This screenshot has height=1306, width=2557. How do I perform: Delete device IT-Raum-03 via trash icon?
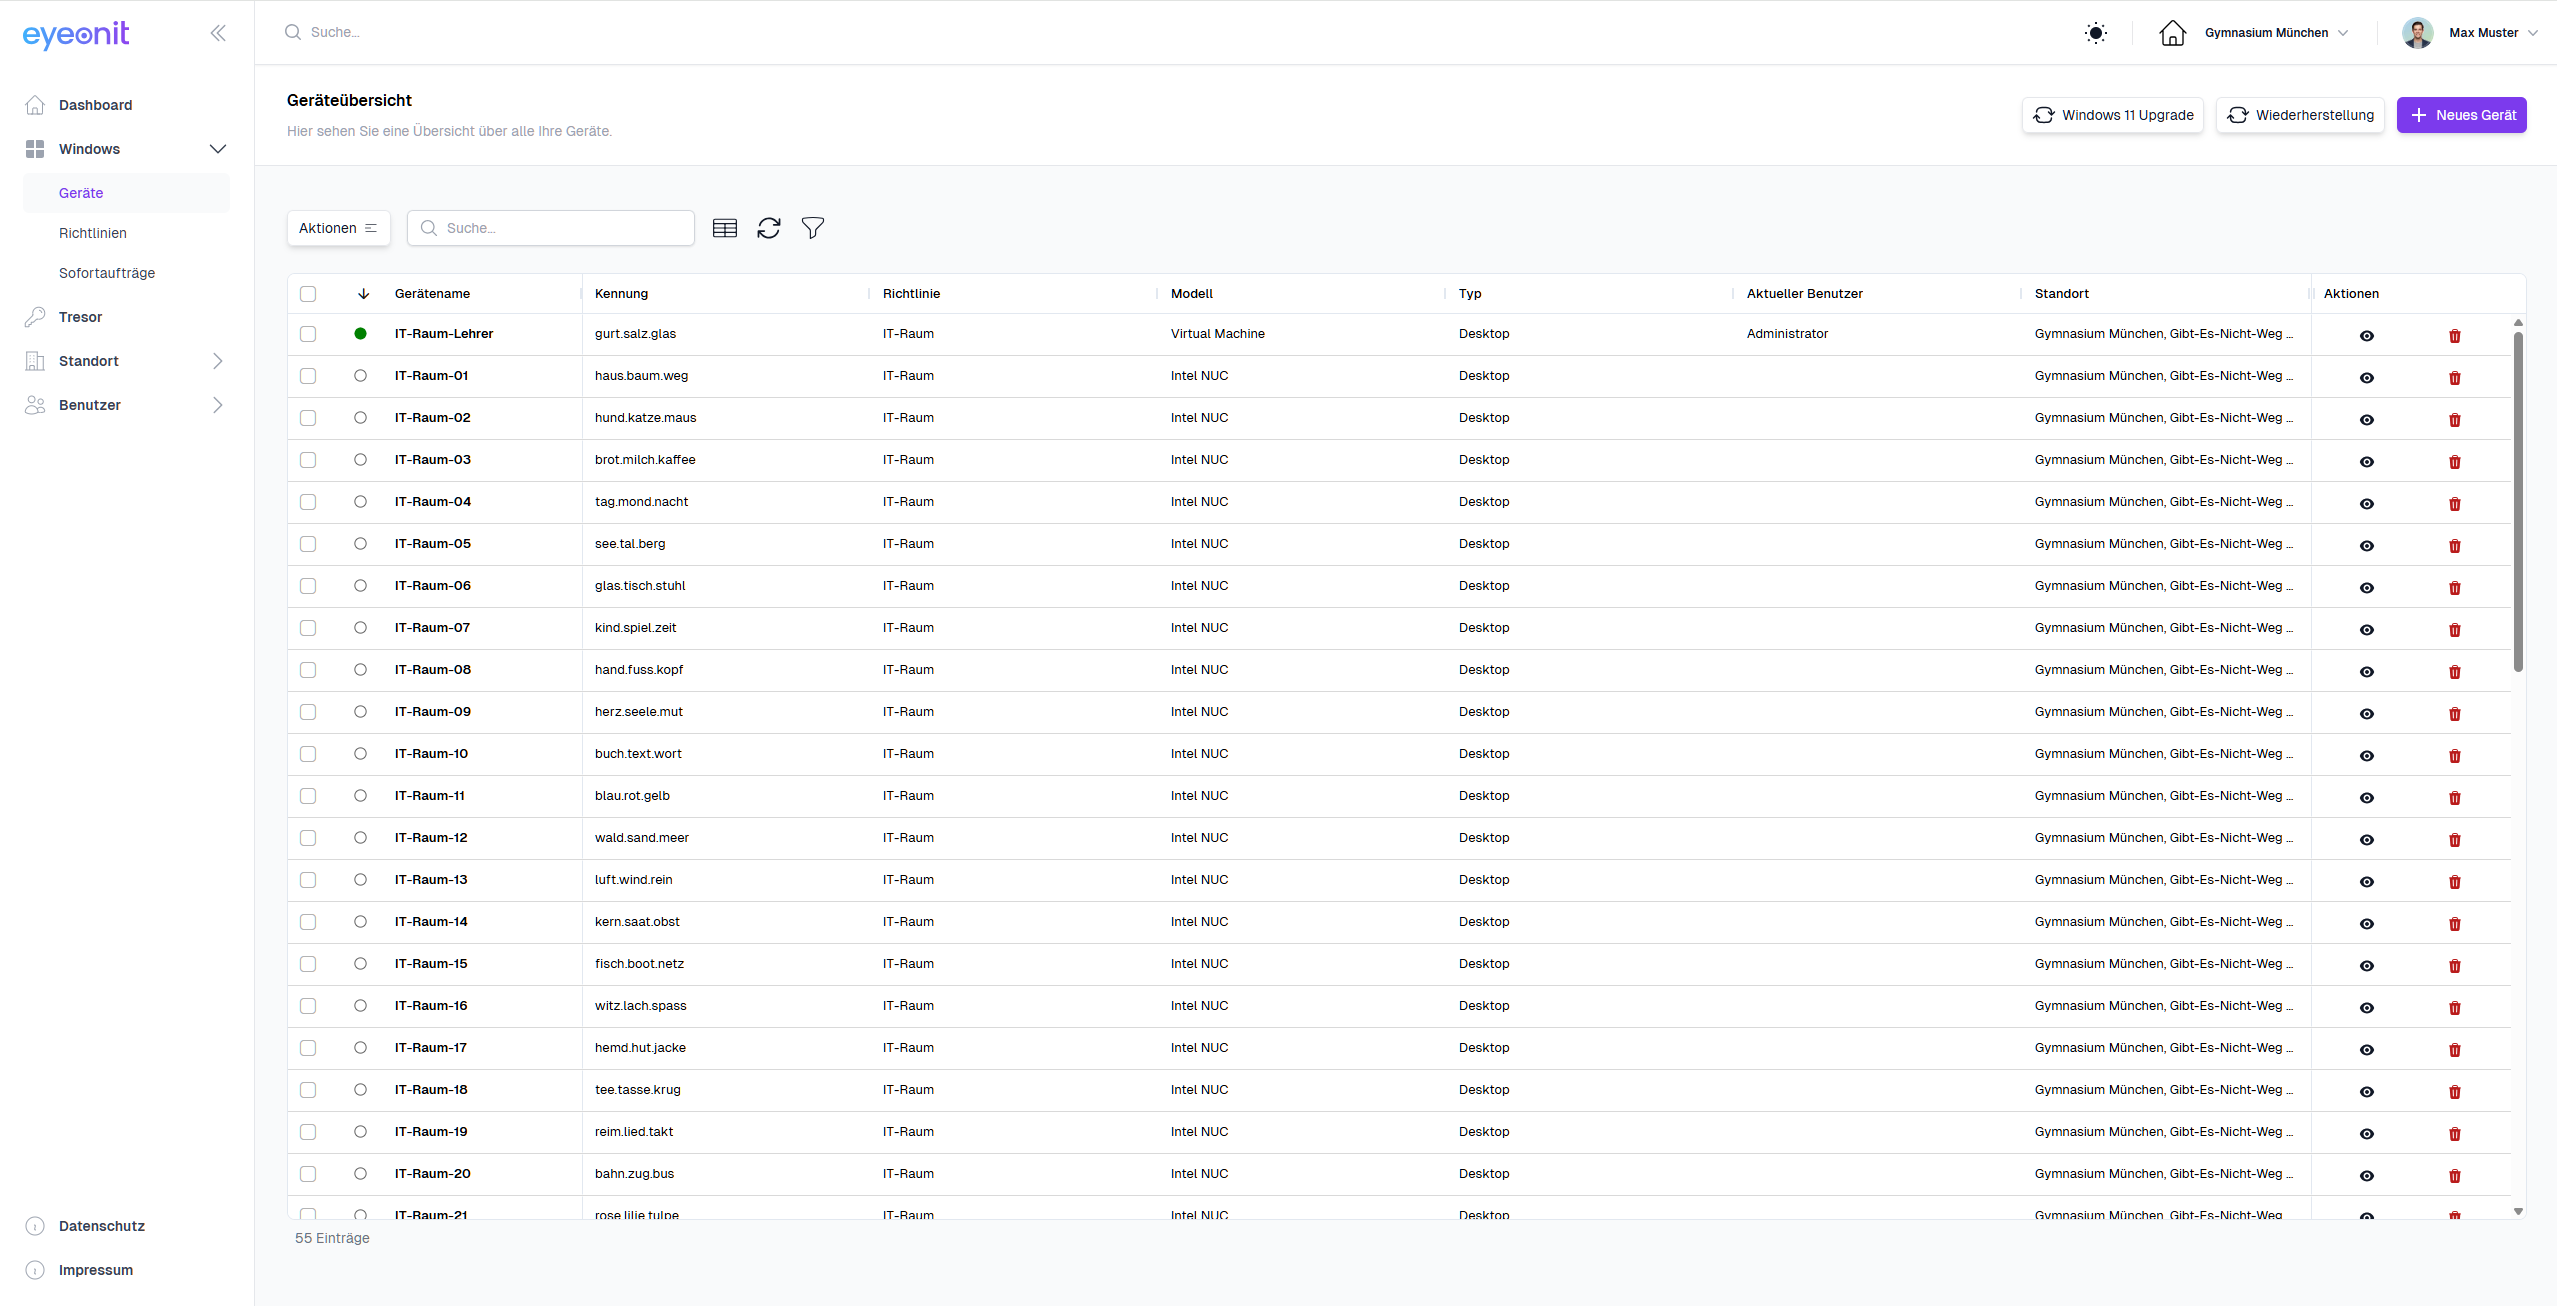(2454, 461)
